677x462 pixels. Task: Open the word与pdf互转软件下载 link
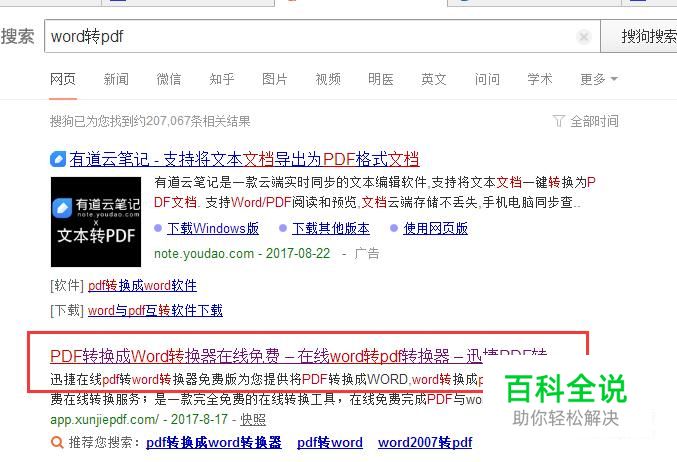coord(155,310)
